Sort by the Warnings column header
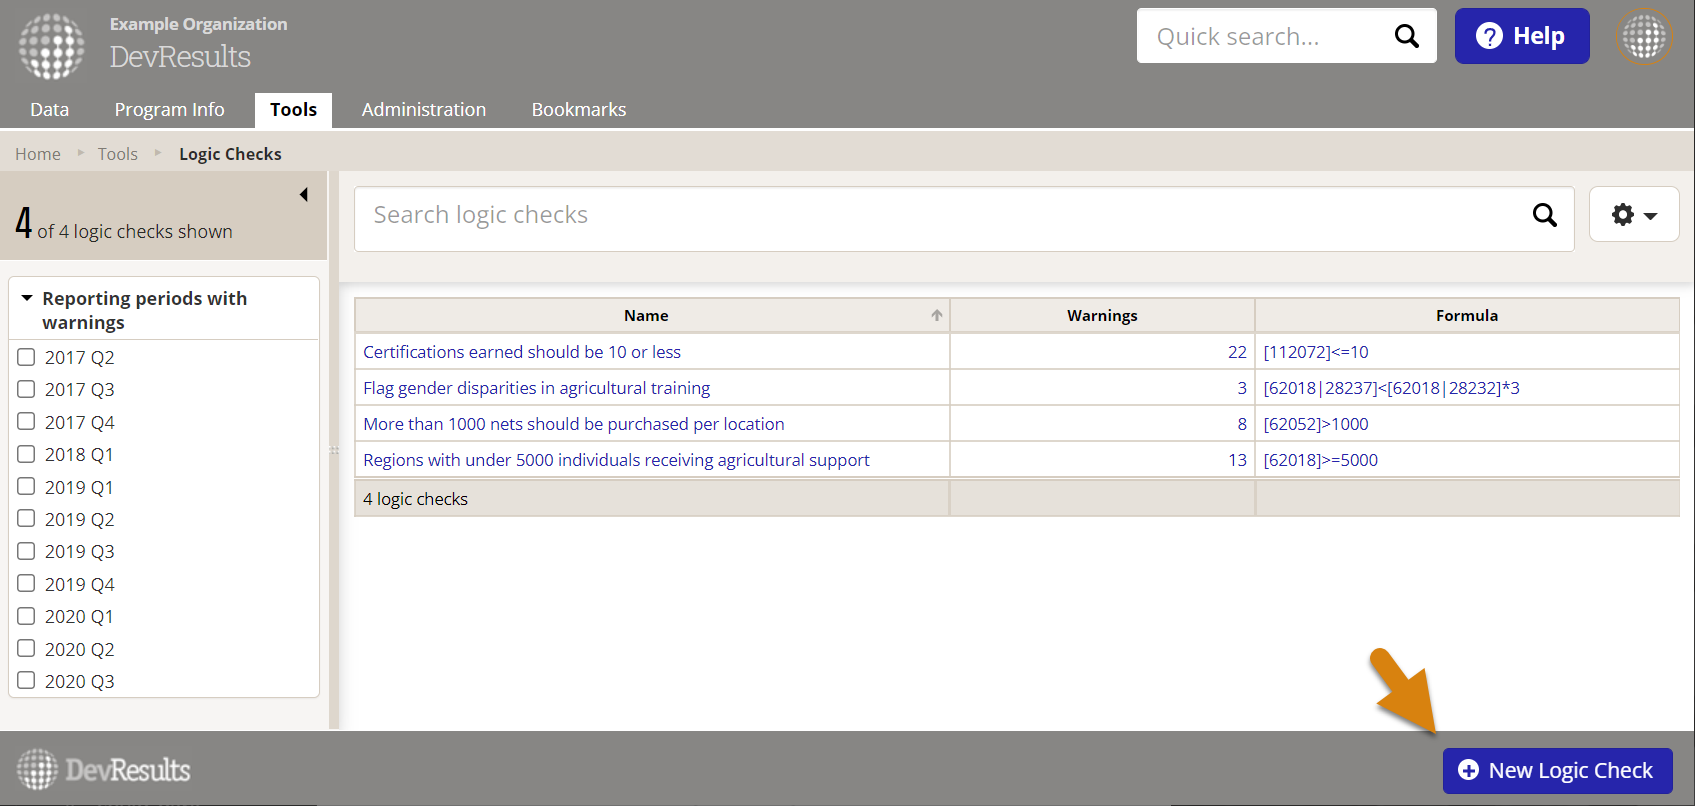The height and width of the screenshot is (806, 1695). [1102, 315]
